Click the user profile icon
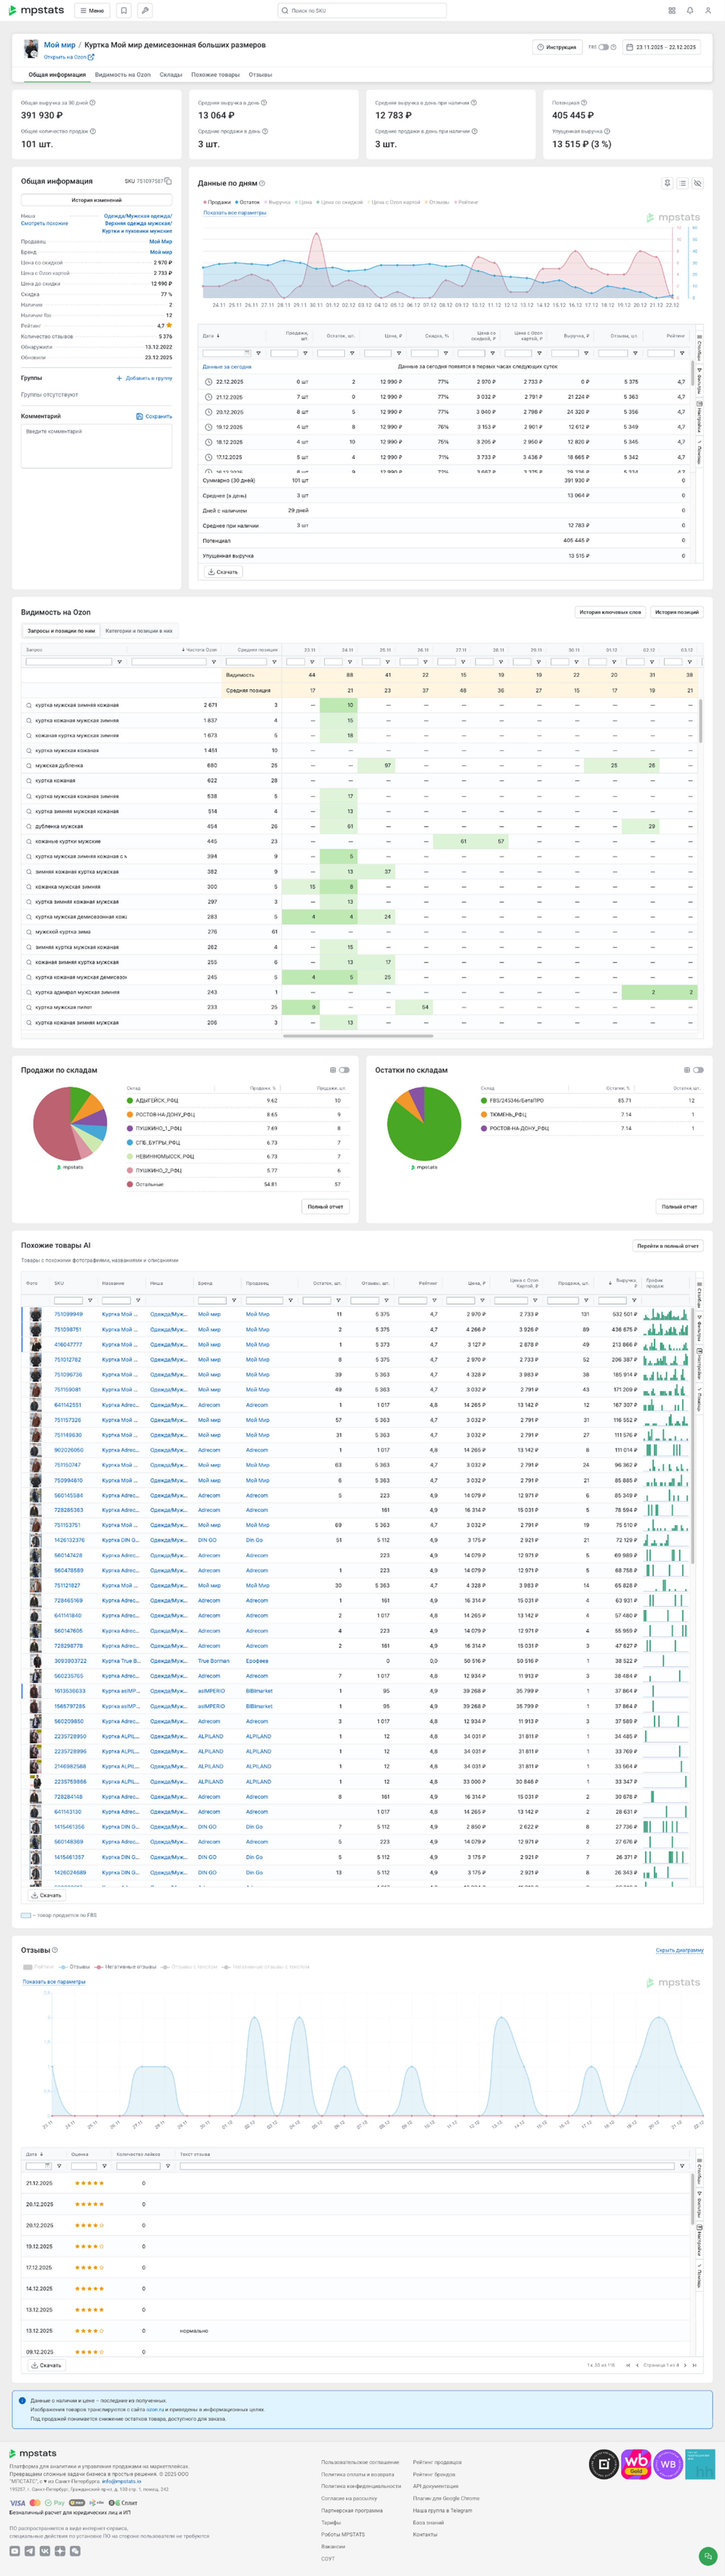 tap(708, 11)
